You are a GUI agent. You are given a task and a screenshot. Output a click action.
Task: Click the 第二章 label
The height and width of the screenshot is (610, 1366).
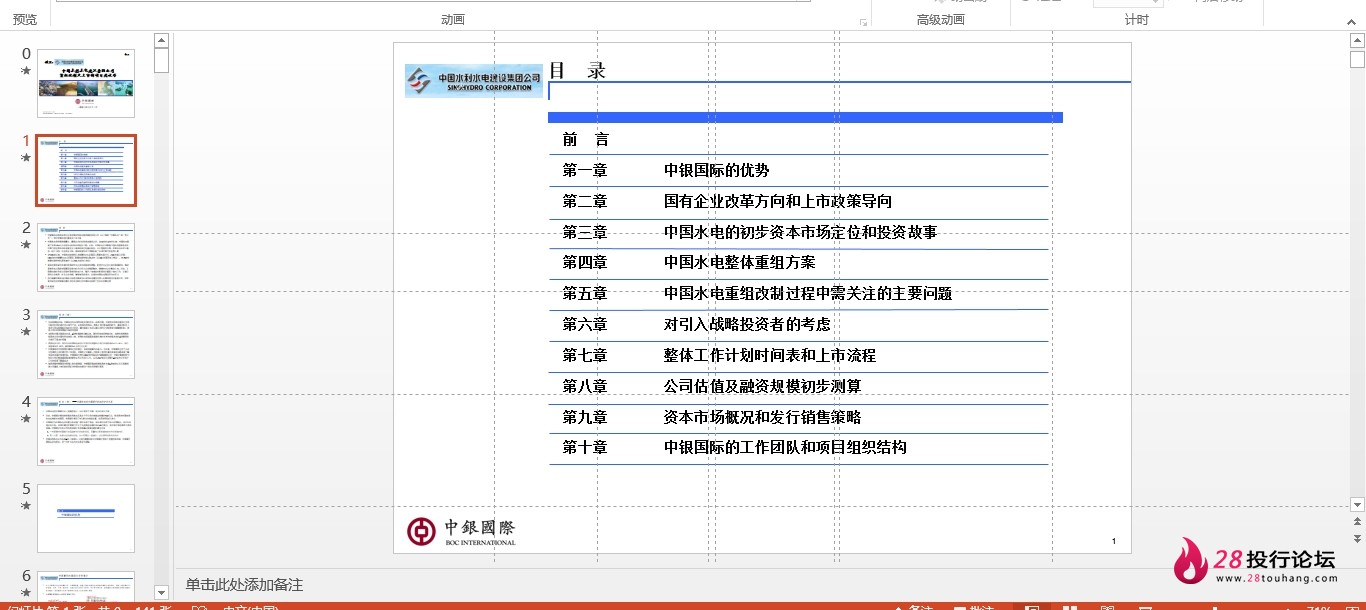coord(585,201)
